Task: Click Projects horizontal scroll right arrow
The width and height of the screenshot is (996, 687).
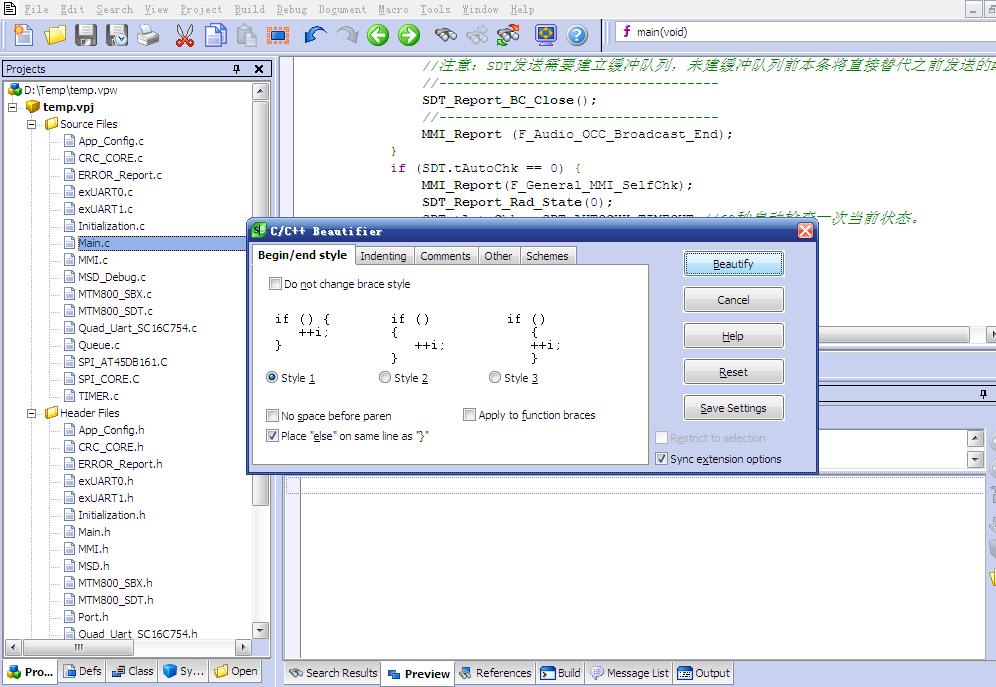Action: point(243,647)
